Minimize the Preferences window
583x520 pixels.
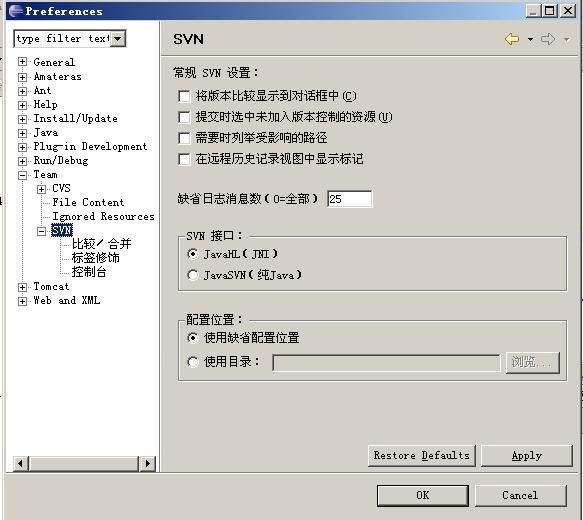coord(533,11)
